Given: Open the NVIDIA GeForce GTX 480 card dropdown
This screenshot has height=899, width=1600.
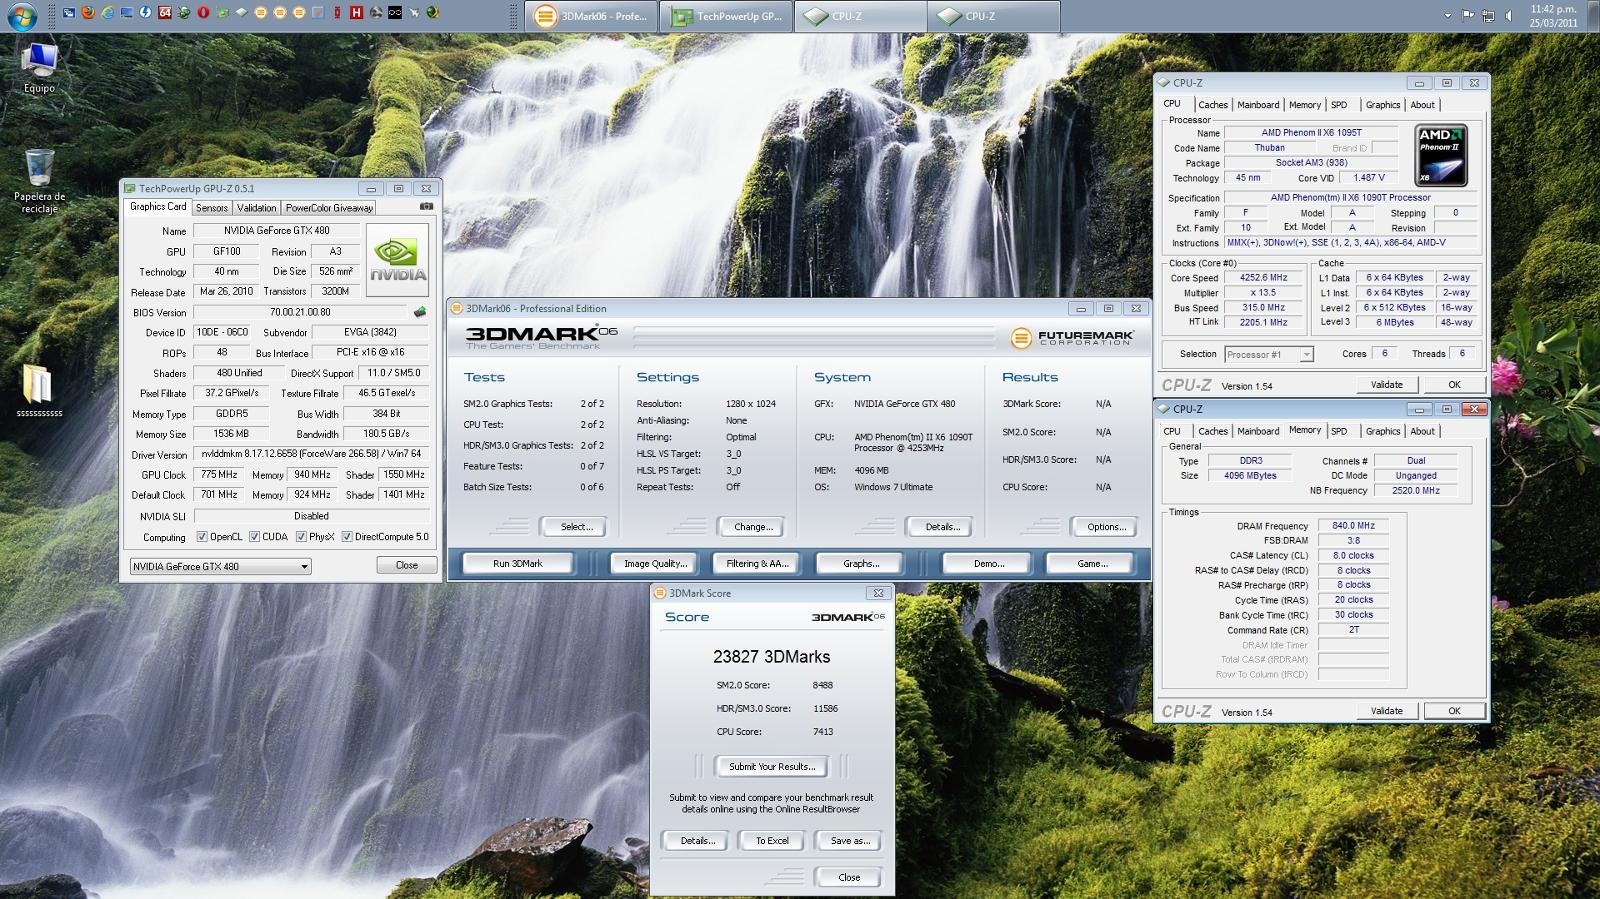Looking at the screenshot, I should coord(220,566).
